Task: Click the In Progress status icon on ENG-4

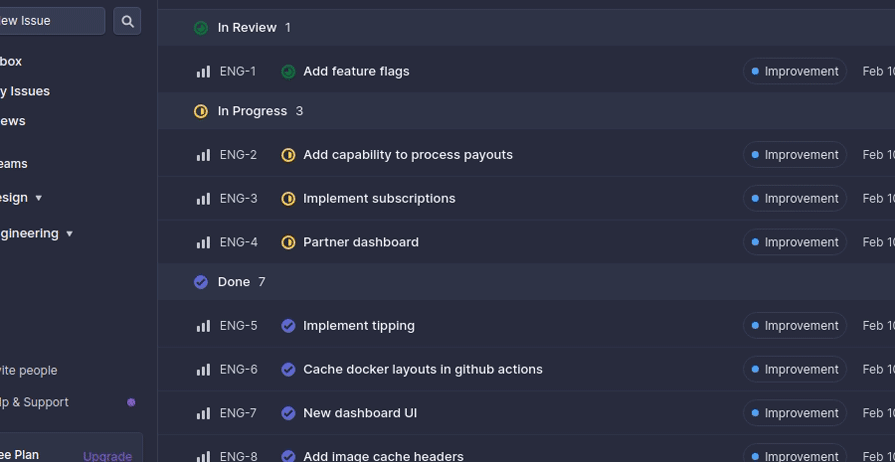Action: pyautogui.click(x=288, y=242)
